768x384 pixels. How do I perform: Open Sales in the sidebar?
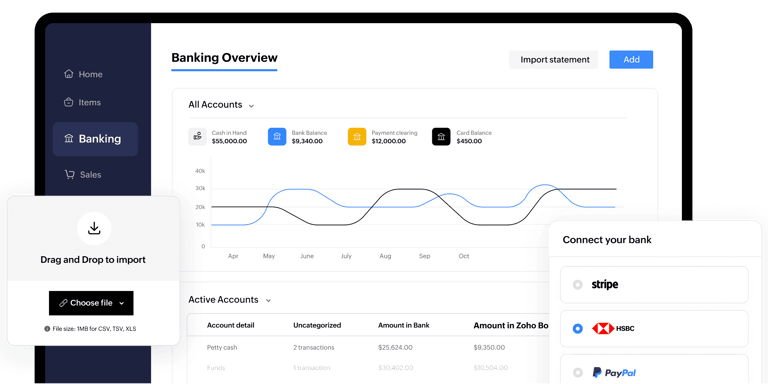click(83, 175)
